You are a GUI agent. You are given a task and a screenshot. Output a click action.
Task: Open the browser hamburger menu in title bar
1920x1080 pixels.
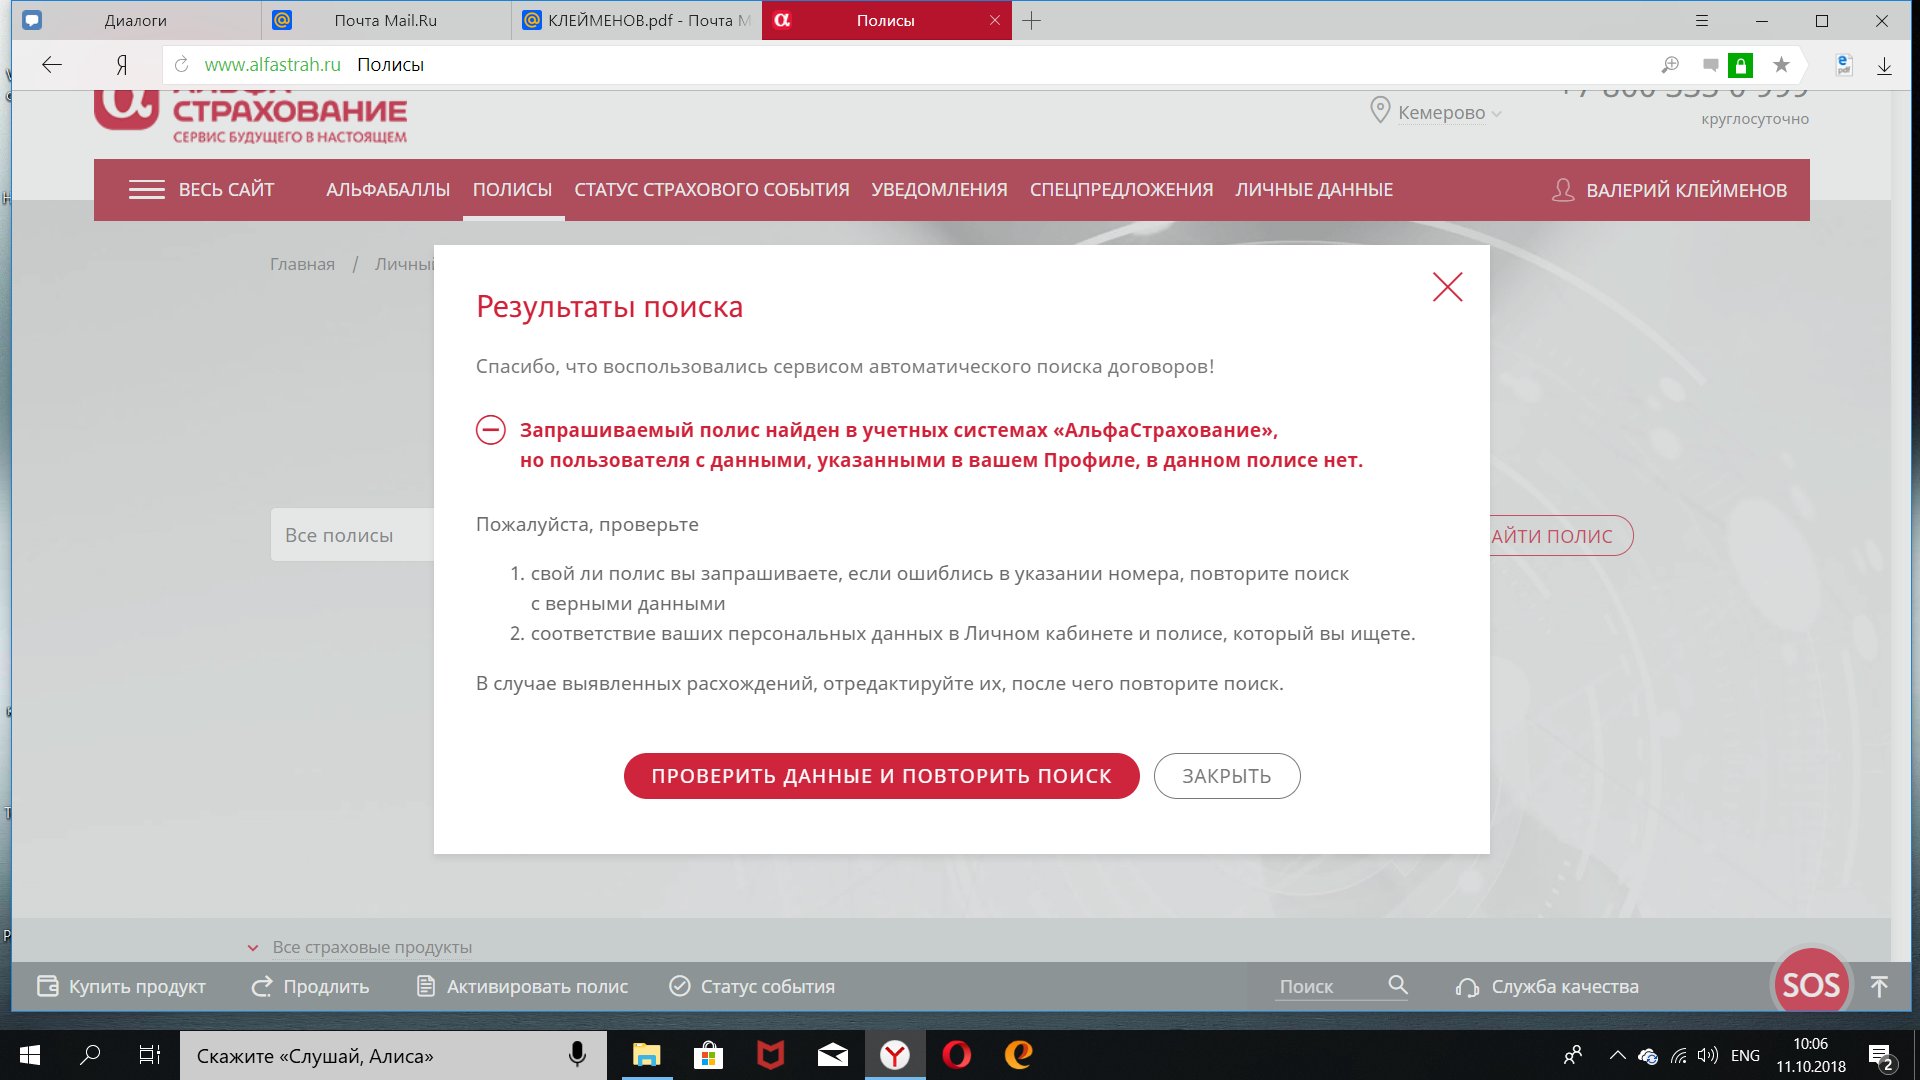click(1702, 20)
